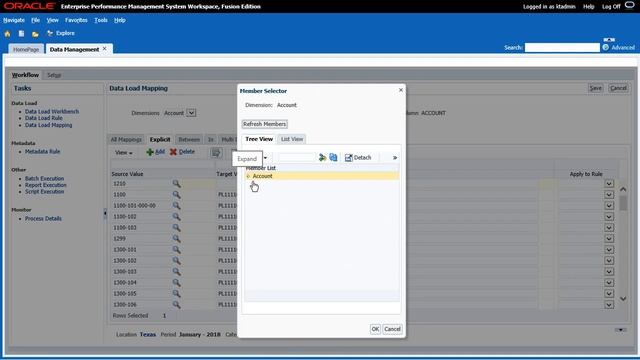Screen dimensions: 640x360
Task: Expand the Account tree node
Action: click(x=248, y=176)
